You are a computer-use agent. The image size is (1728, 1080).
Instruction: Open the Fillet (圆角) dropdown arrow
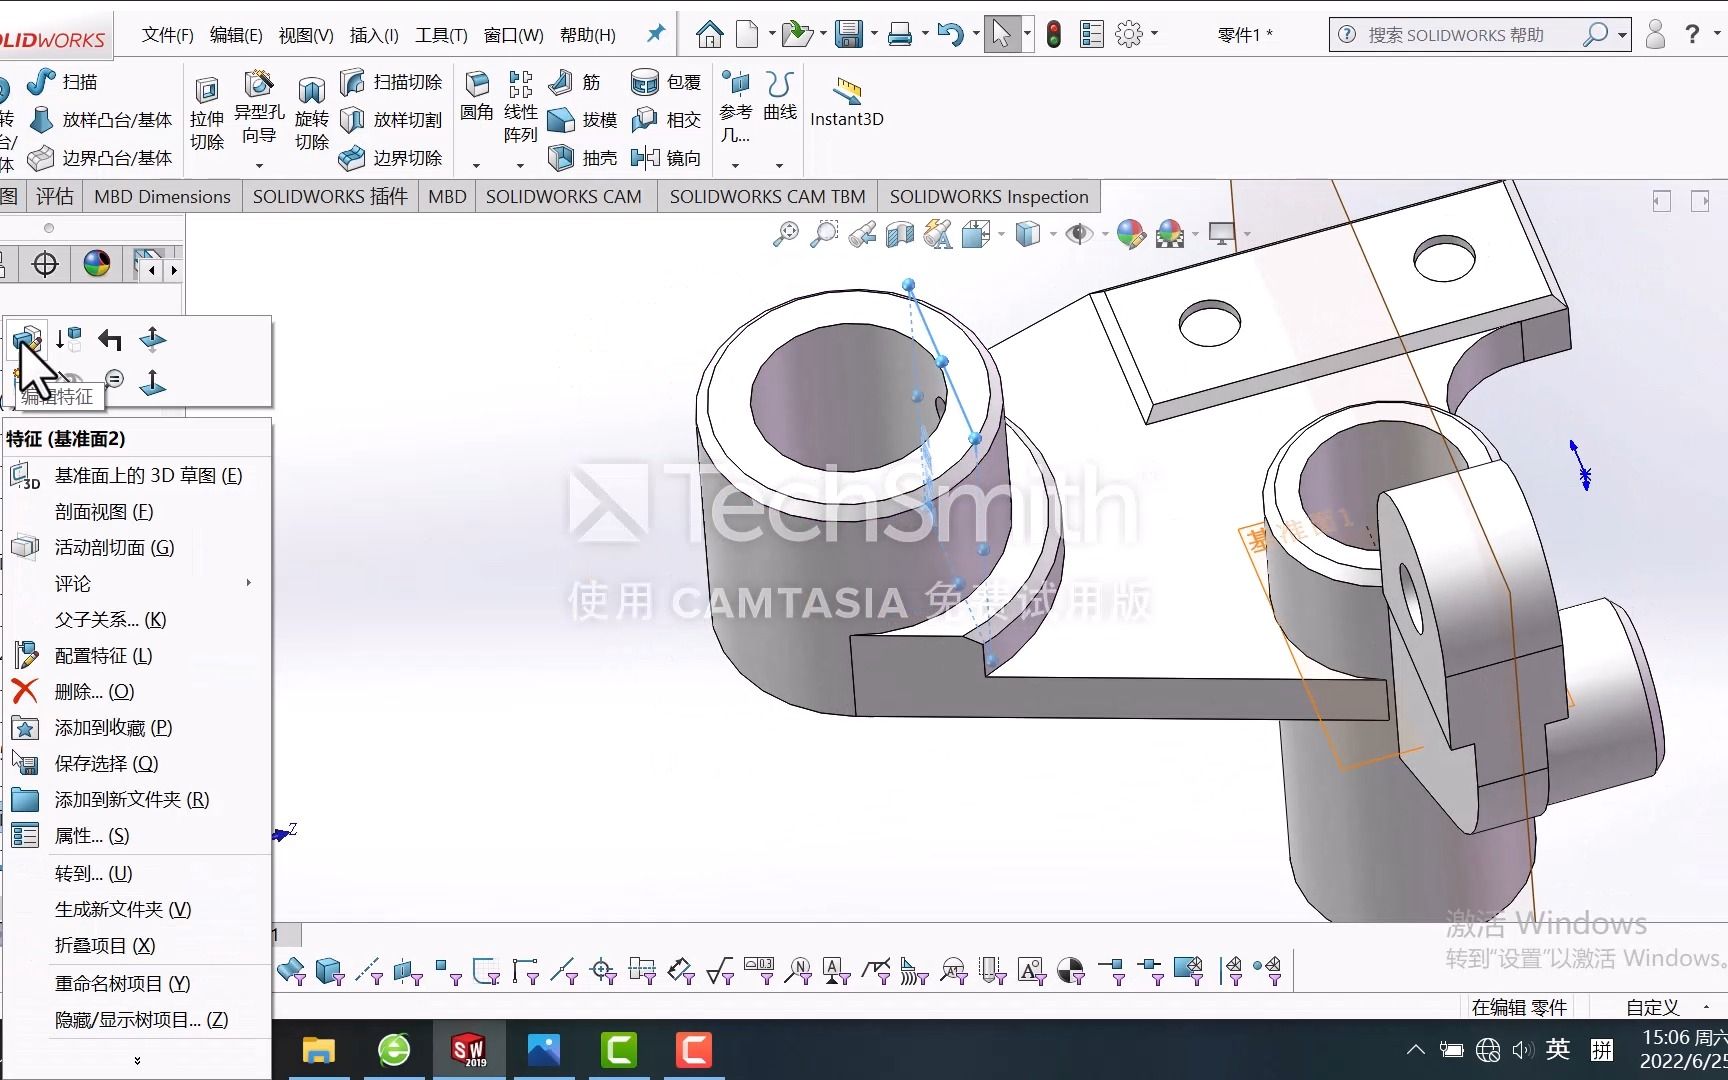[x=477, y=165]
